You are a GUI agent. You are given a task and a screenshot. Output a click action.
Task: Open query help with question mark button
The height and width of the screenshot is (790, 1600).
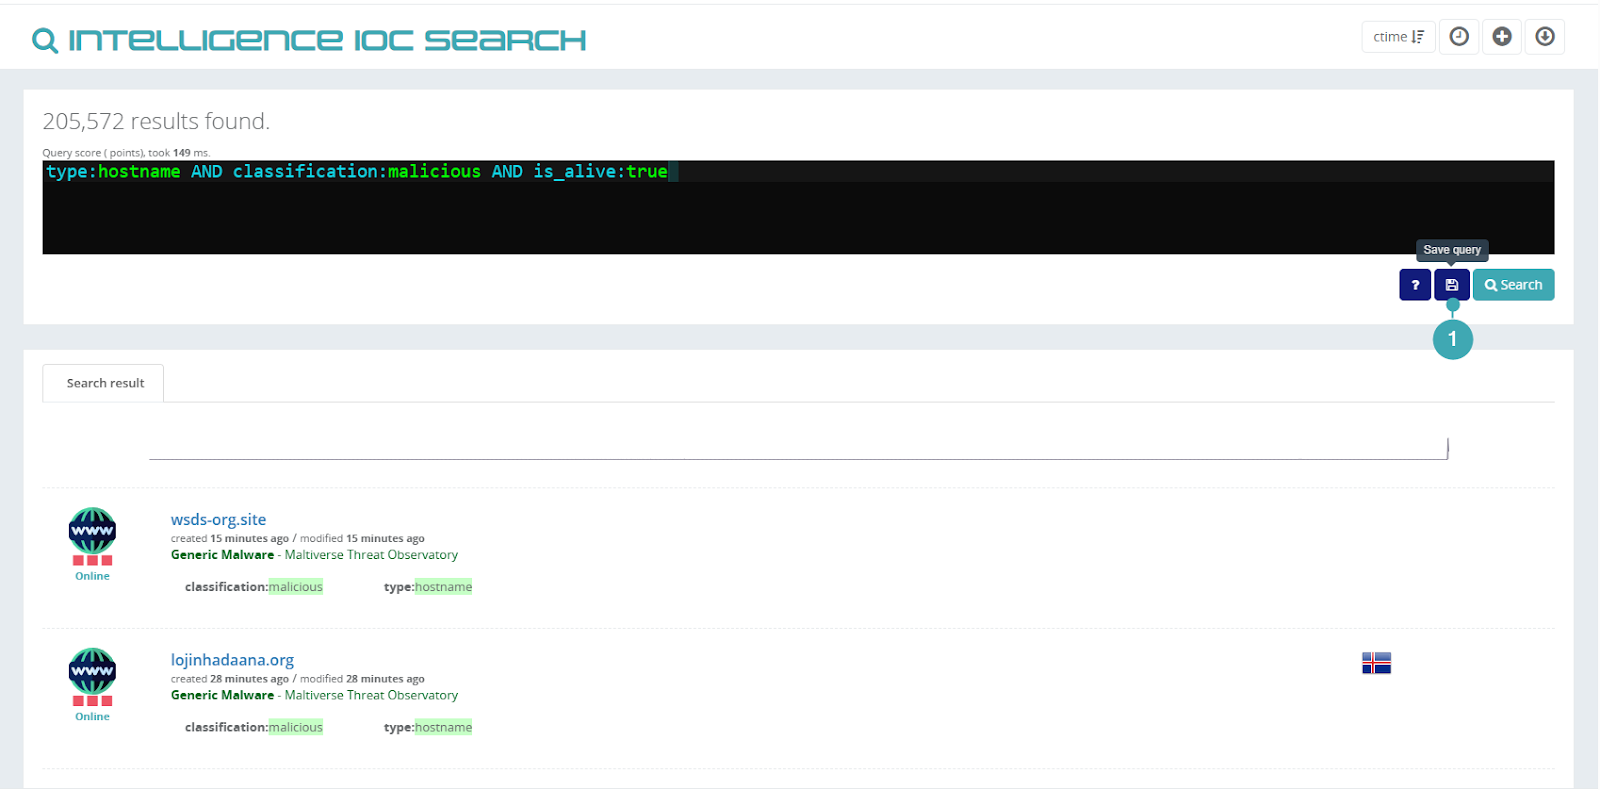tap(1415, 285)
